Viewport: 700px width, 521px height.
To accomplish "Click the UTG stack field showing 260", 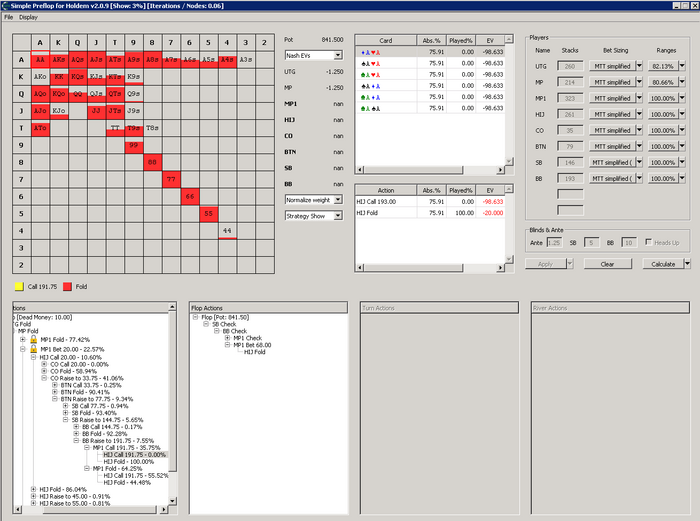I will pyautogui.click(x=570, y=66).
